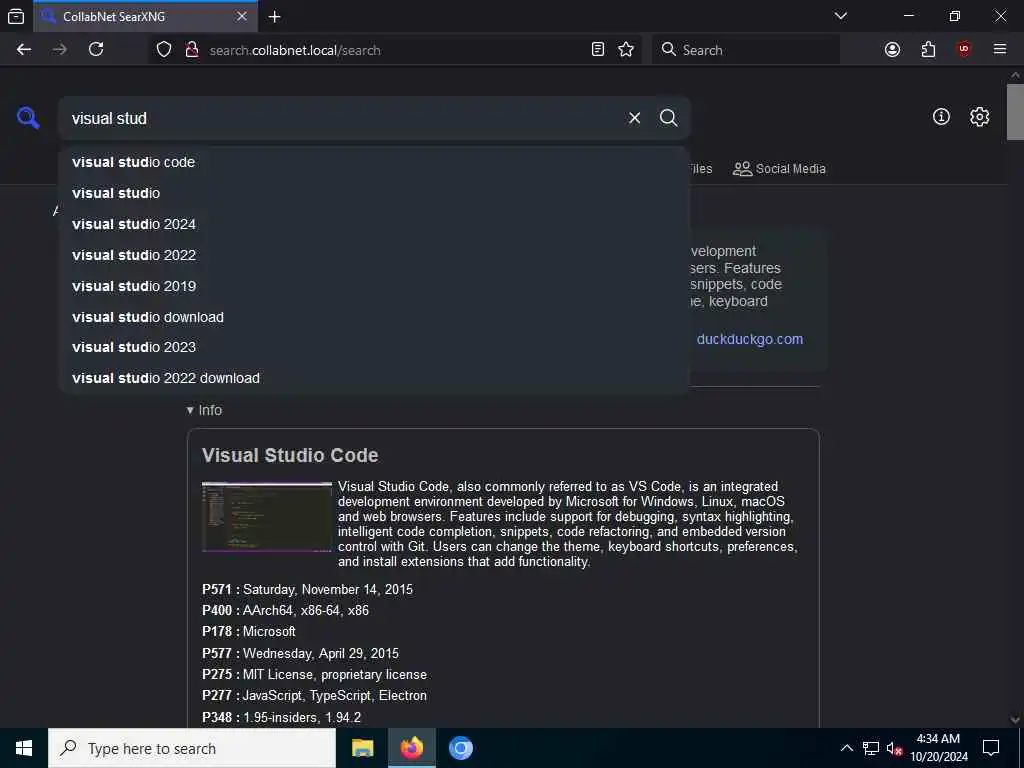Bookmark this page with star icon

(626, 50)
